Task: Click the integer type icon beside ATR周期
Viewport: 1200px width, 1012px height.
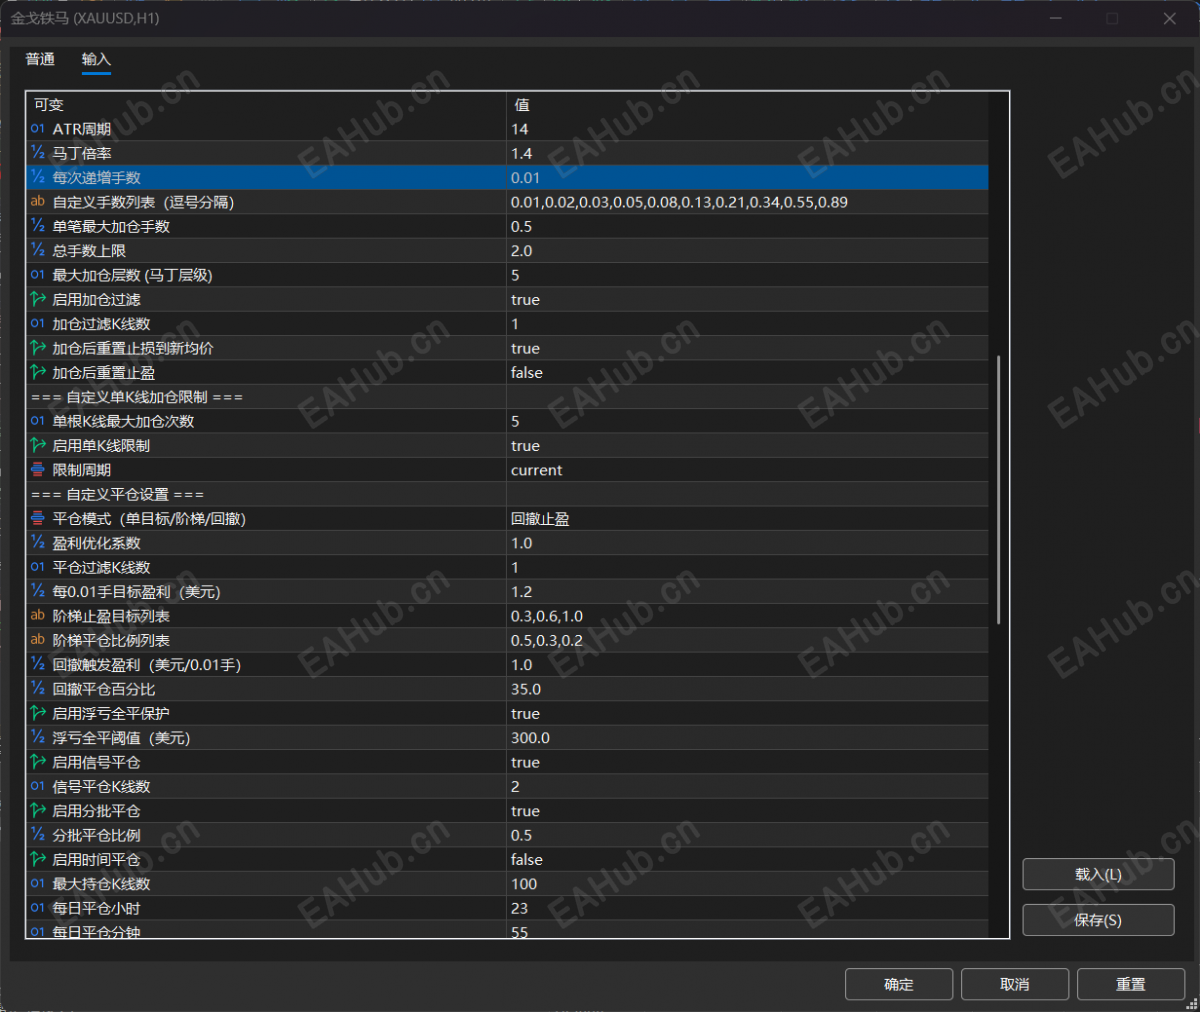Action: click(x=38, y=129)
